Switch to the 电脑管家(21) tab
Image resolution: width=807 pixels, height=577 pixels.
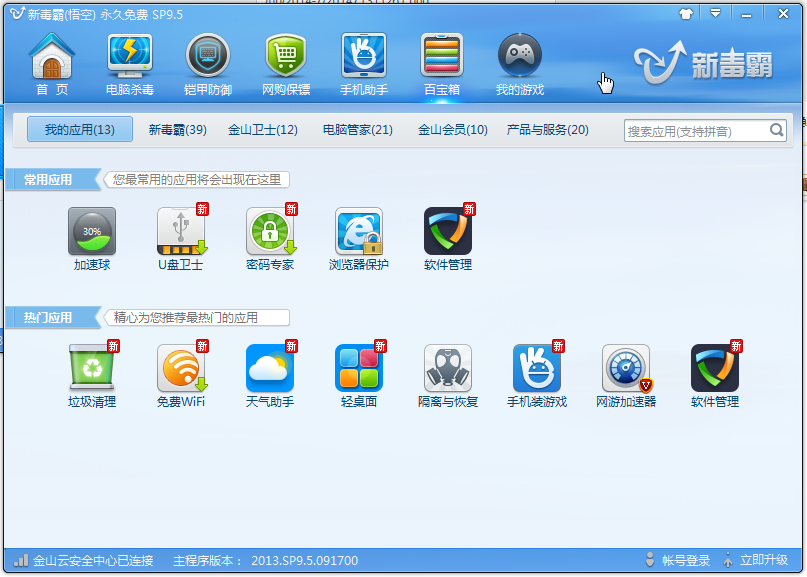[358, 130]
